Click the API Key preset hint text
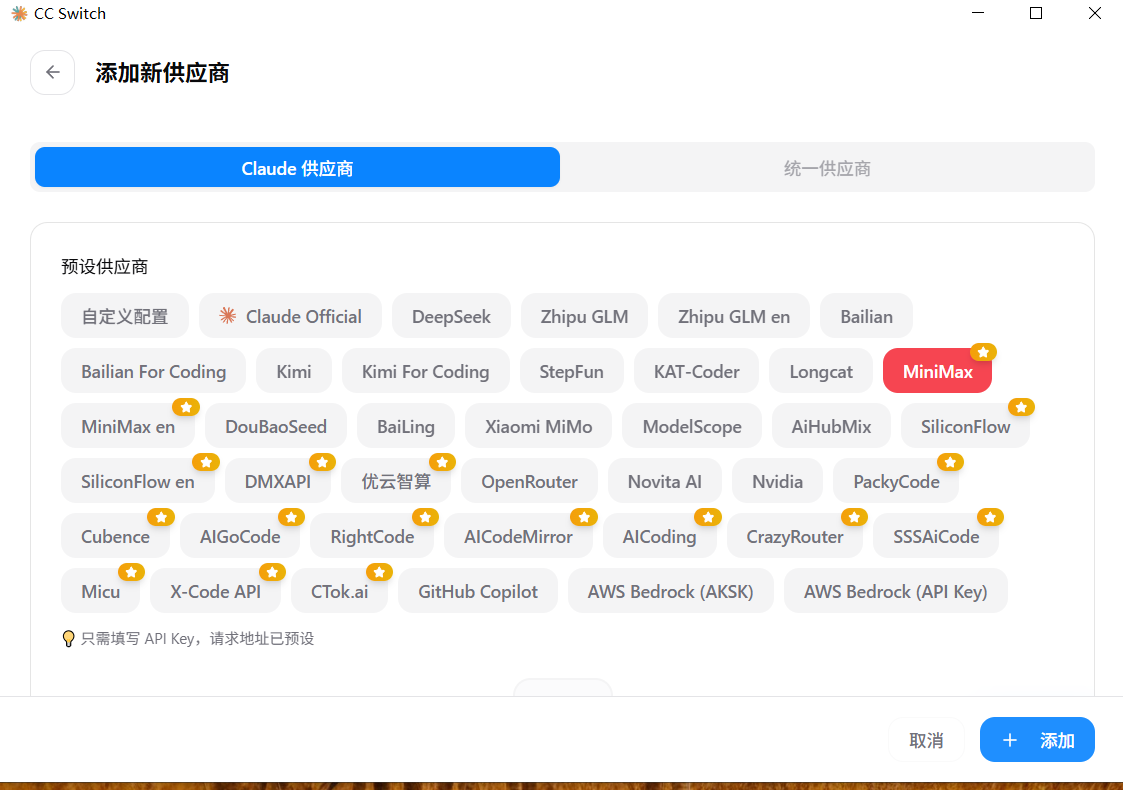The height and width of the screenshot is (790, 1123). tap(197, 639)
